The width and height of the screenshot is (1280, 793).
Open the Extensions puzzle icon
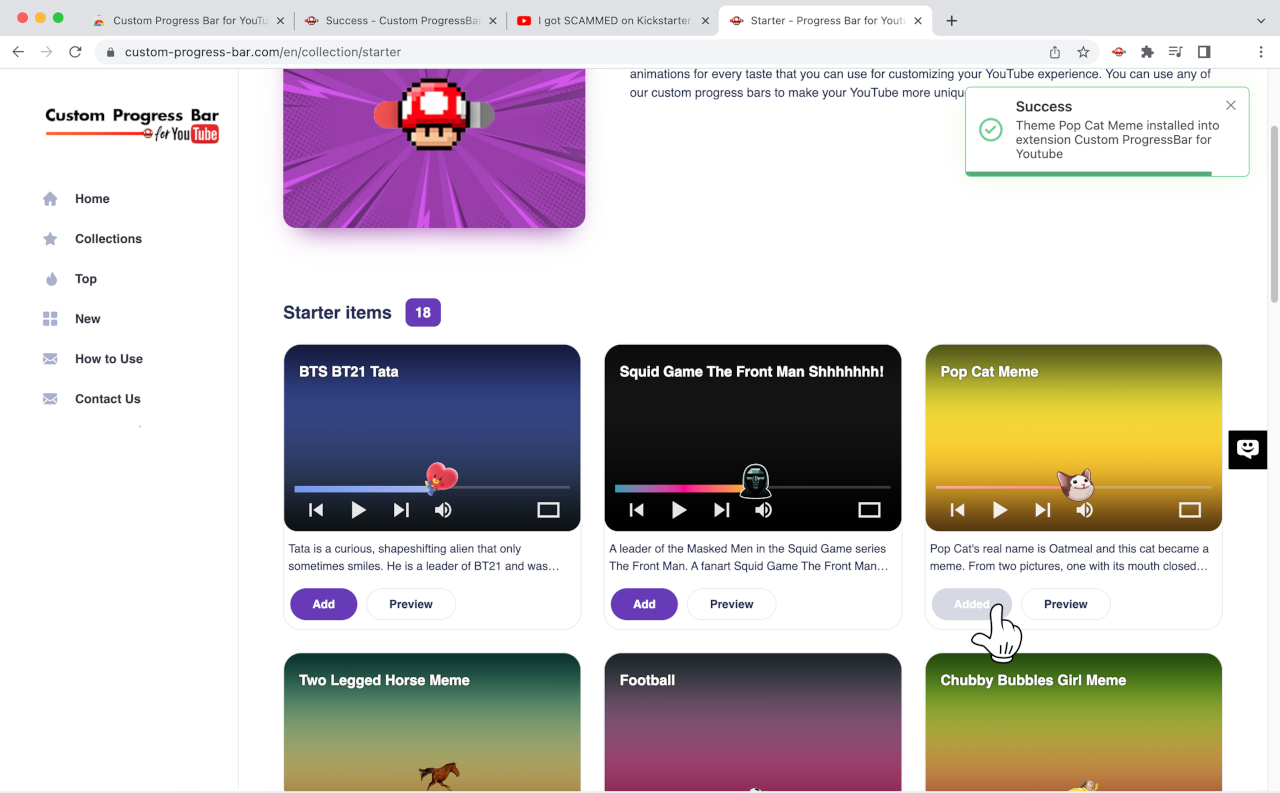click(x=1147, y=52)
